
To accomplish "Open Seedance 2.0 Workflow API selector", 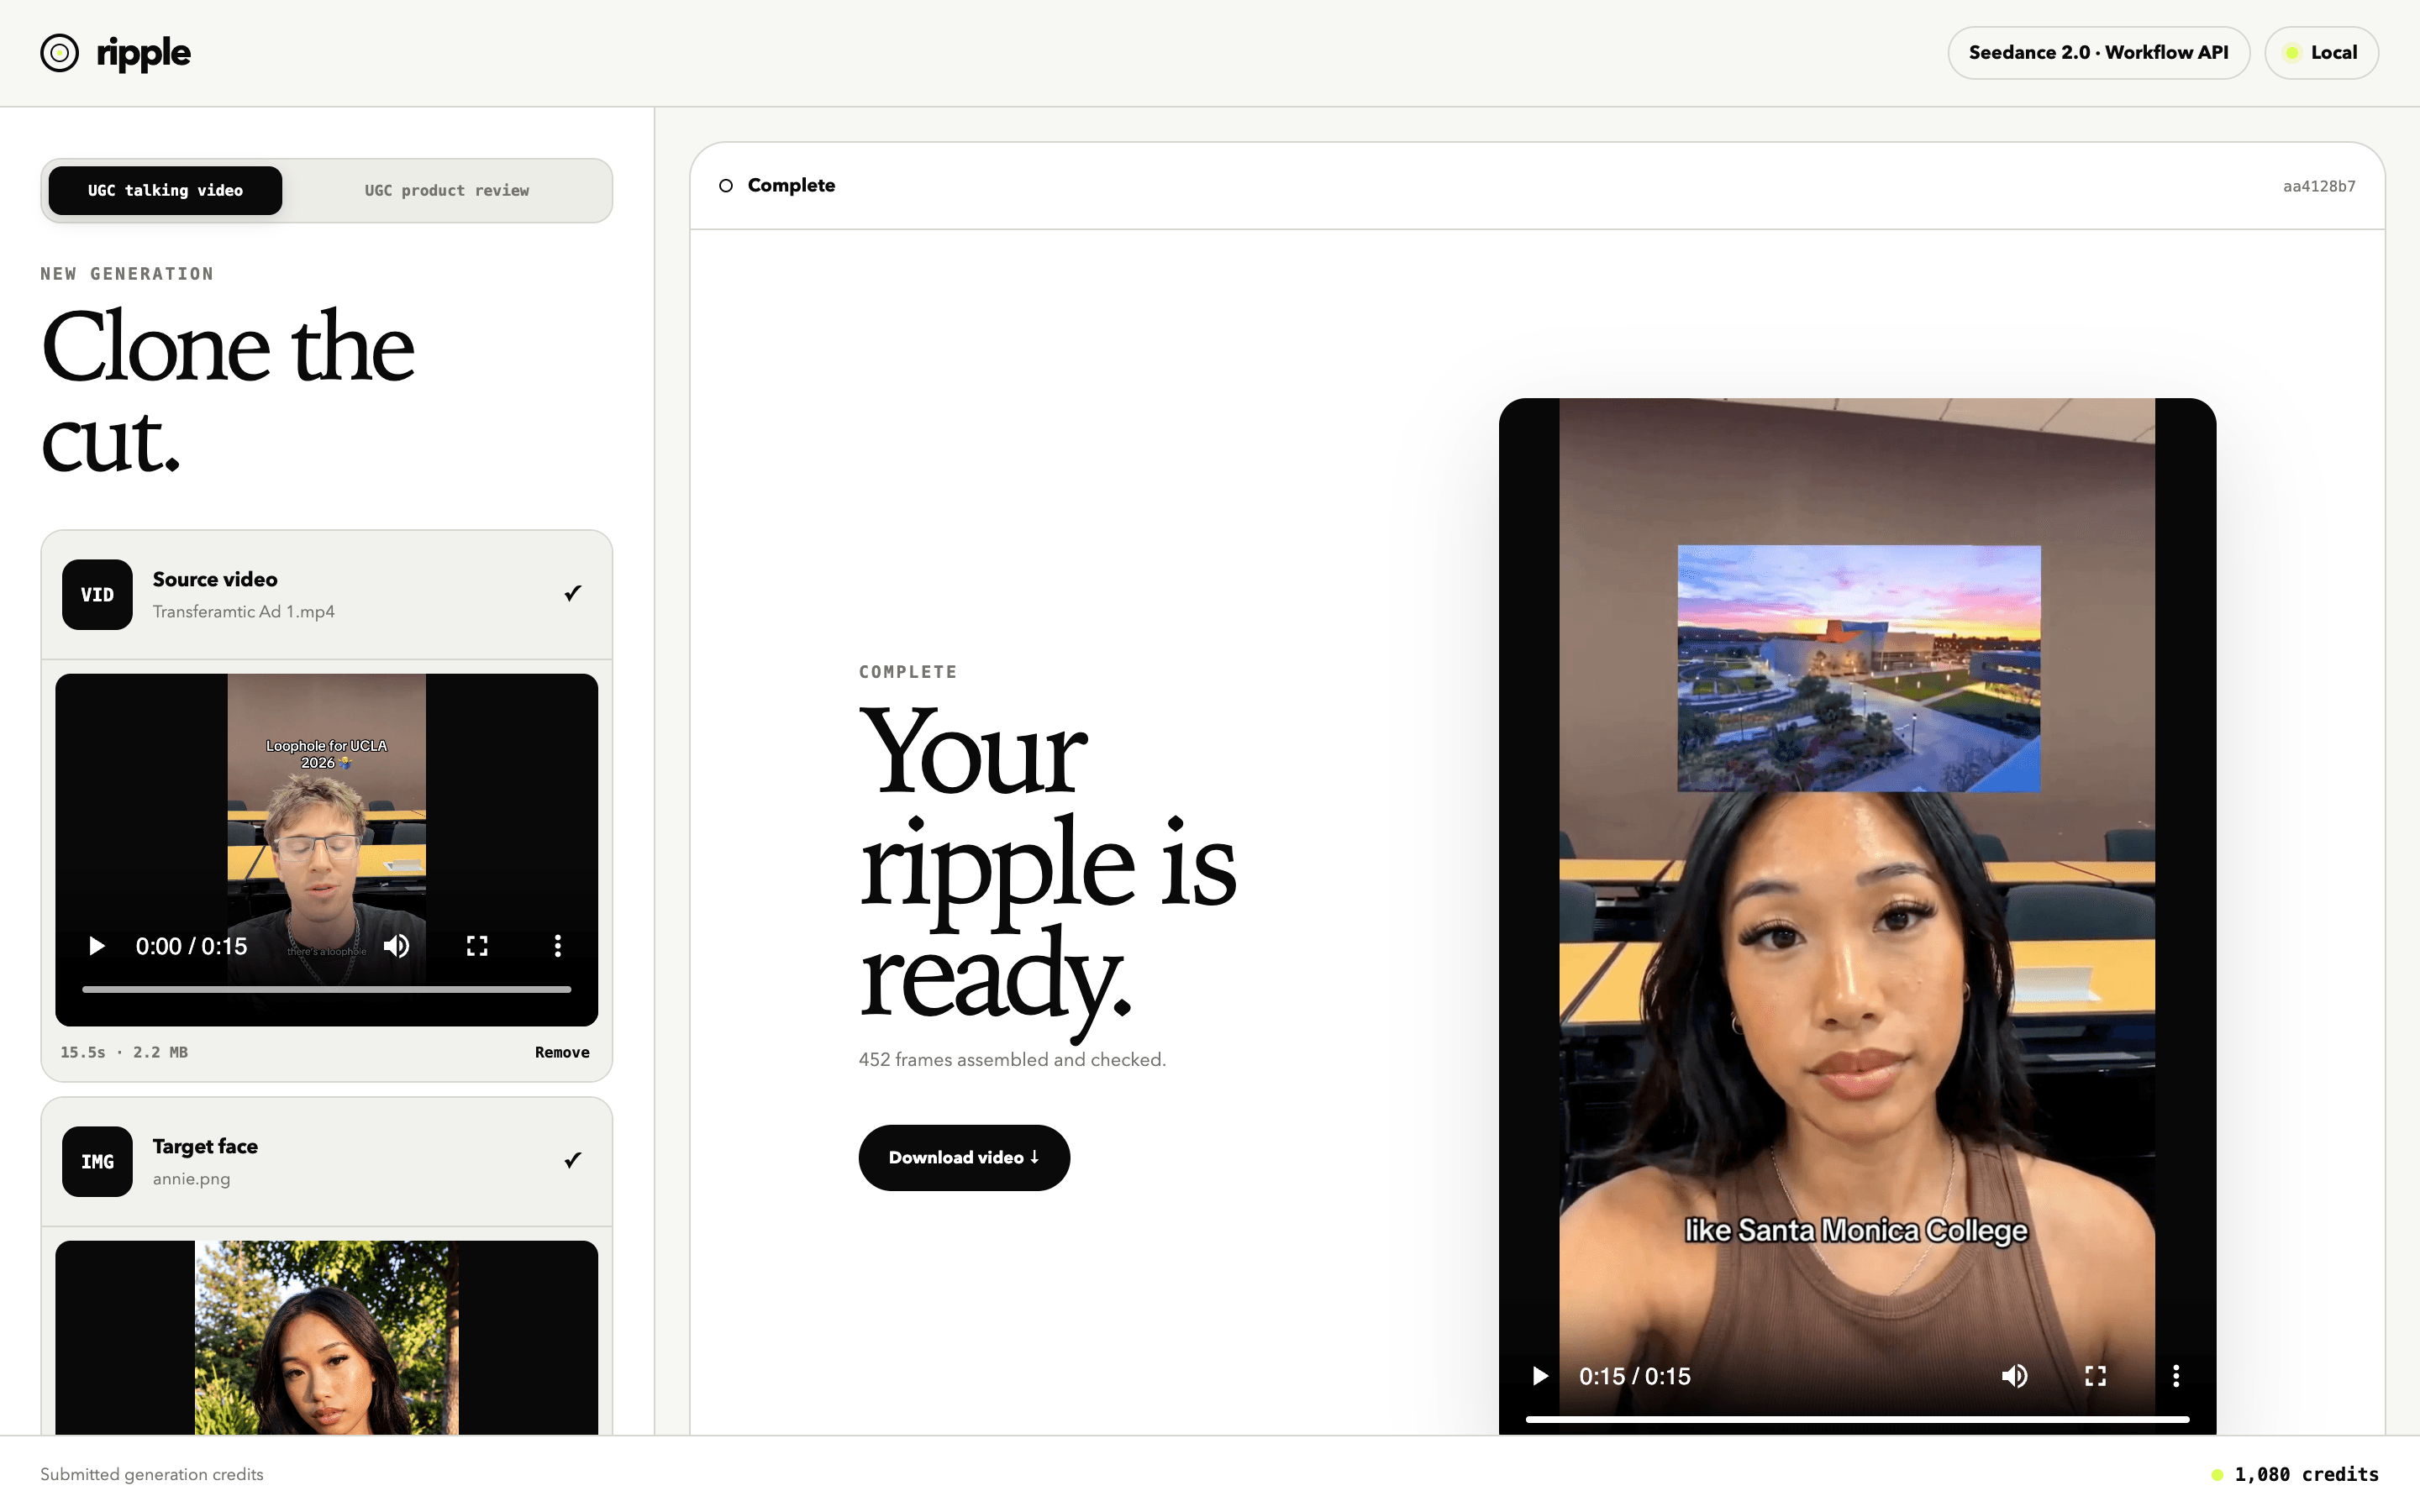I will (x=2098, y=52).
